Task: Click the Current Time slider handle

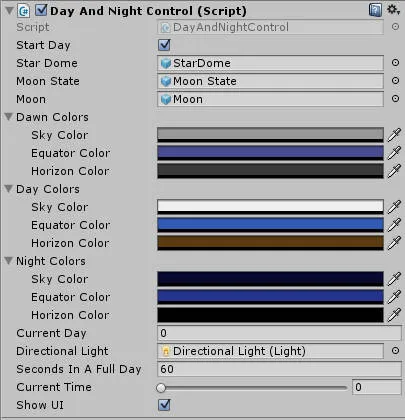Action: [161, 387]
